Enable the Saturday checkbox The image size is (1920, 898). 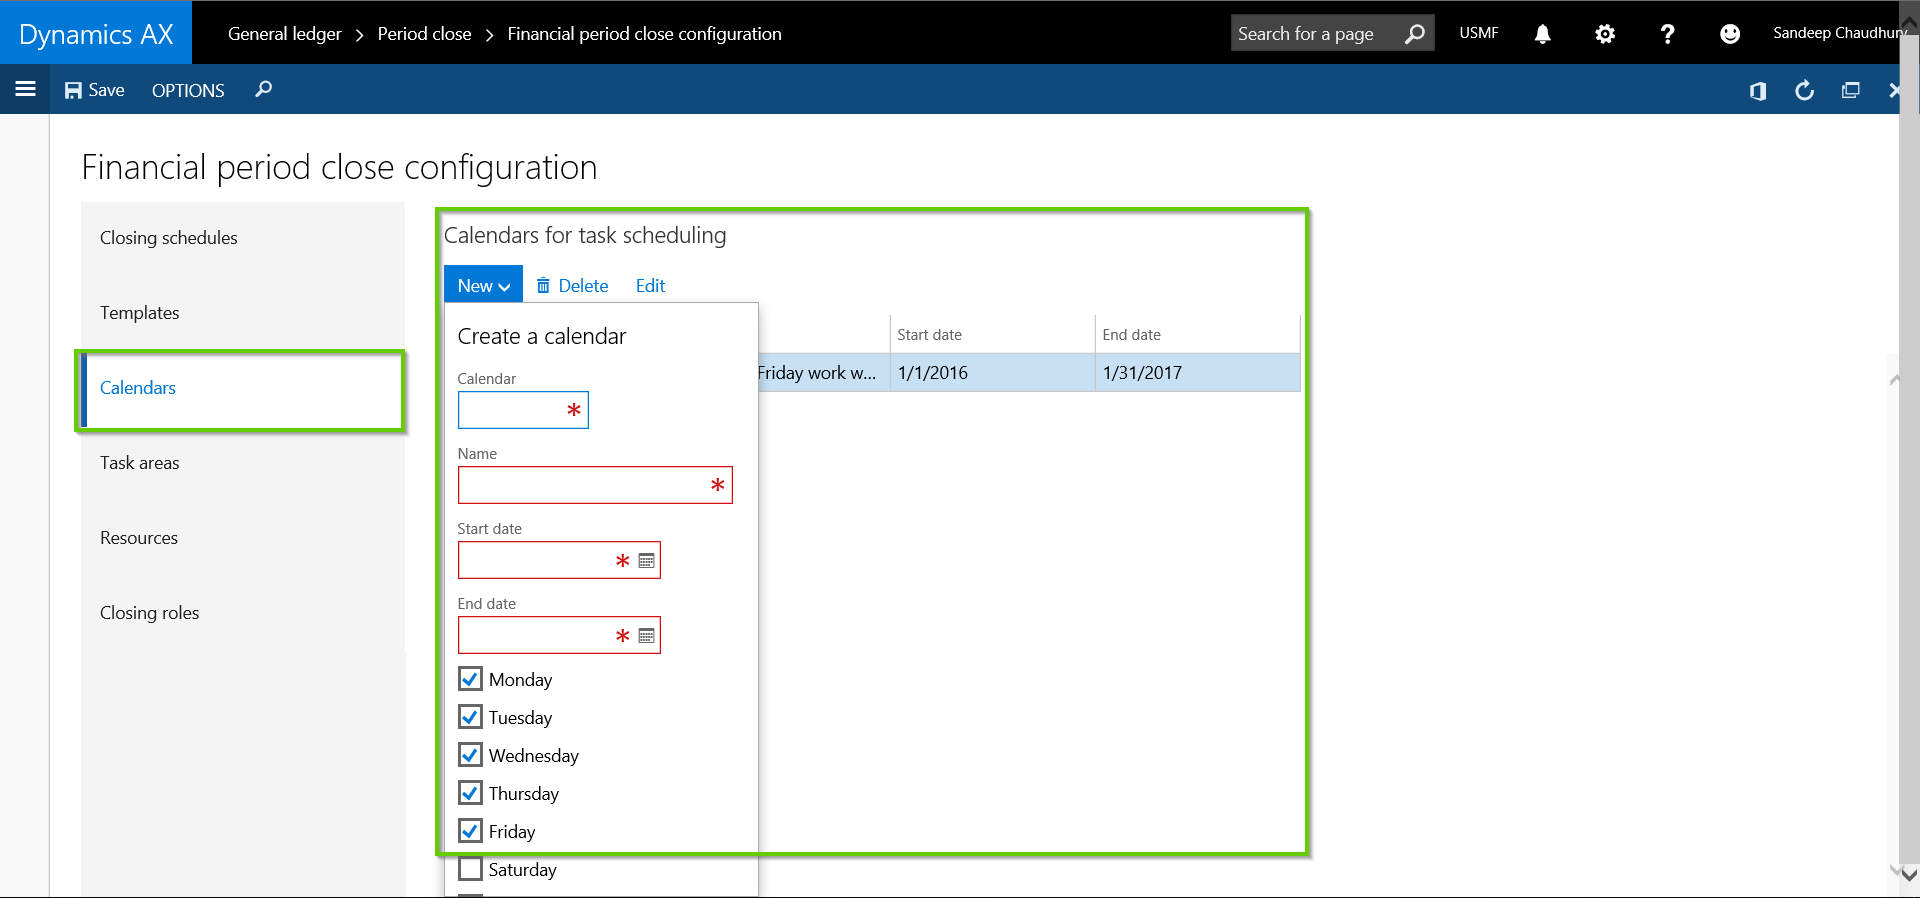470,869
